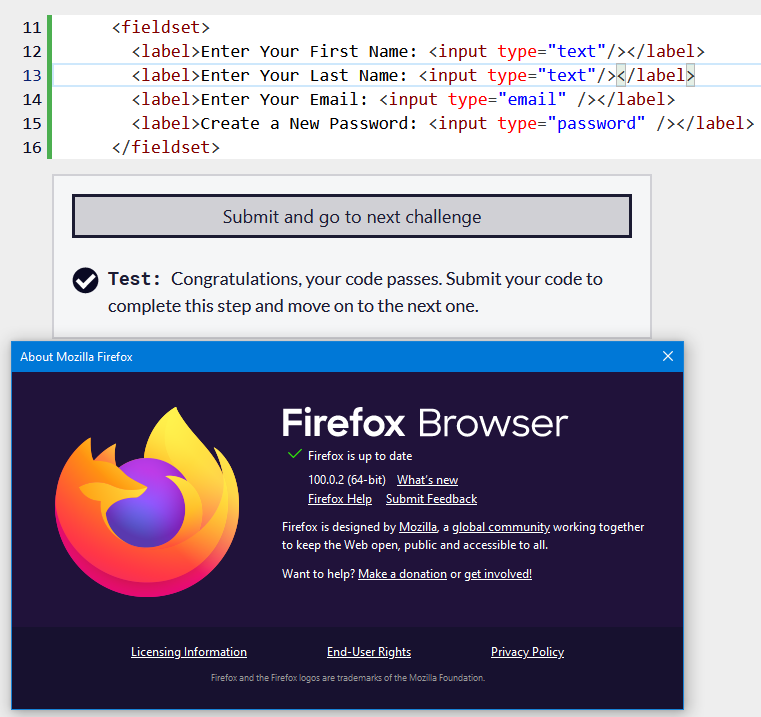Click line number 15 in editor

click(x=32, y=124)
